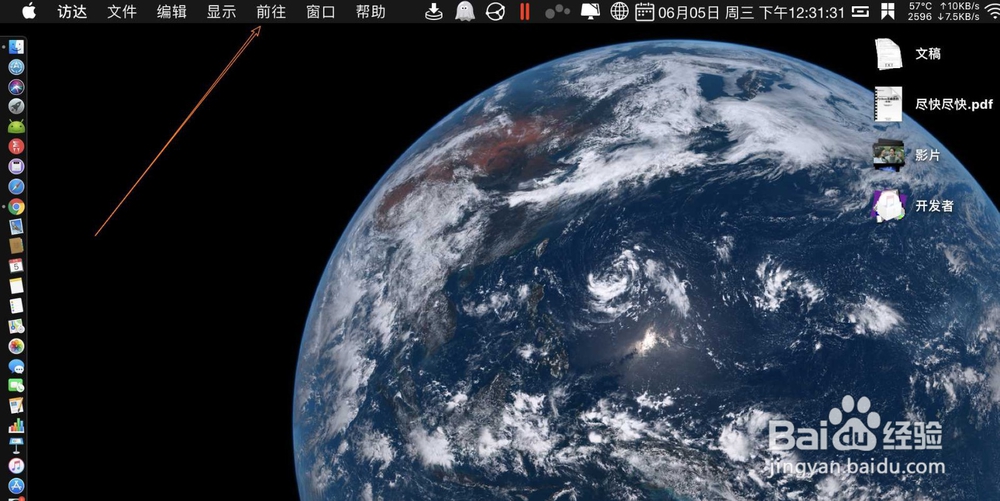The image size is (1000, 501).
Task: Click the download tray icon in menu bar
Action: coord(434,11)
